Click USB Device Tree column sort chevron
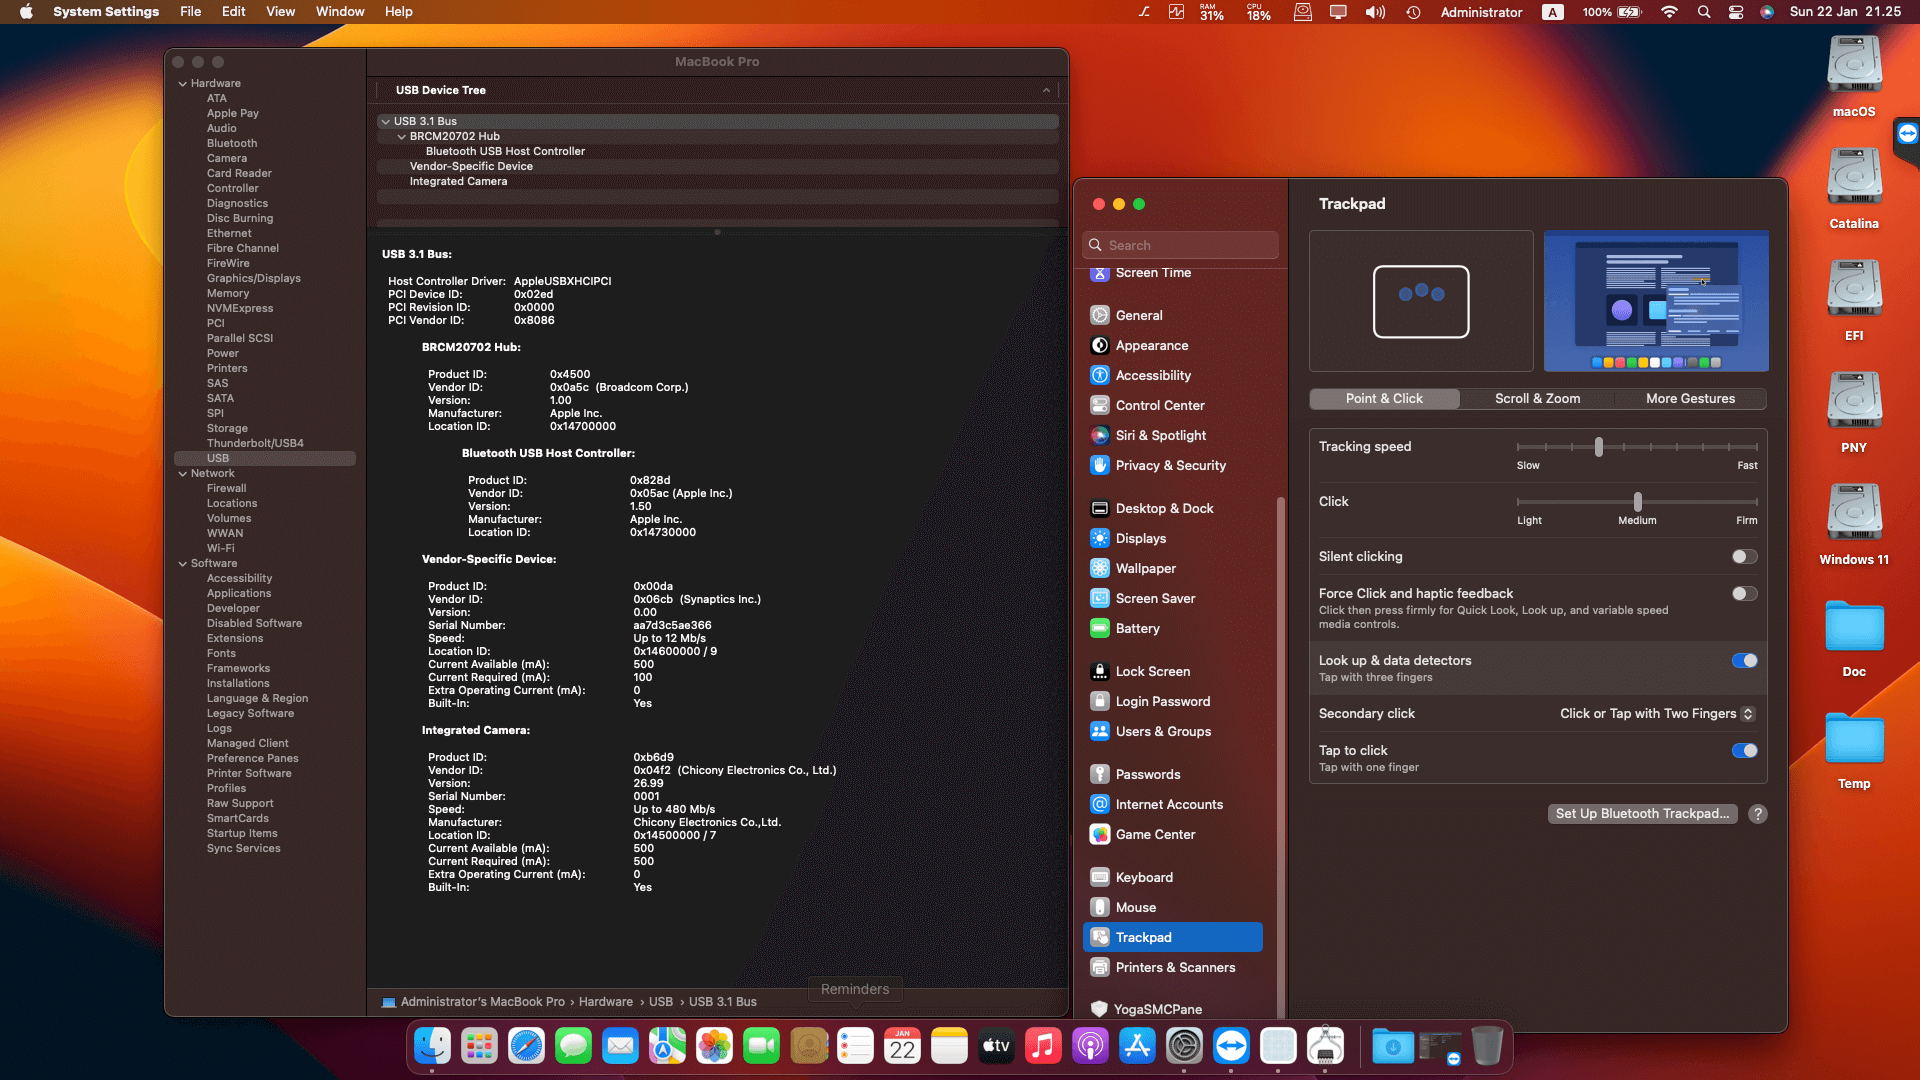1920x1080 pixels. (1046, 90)
